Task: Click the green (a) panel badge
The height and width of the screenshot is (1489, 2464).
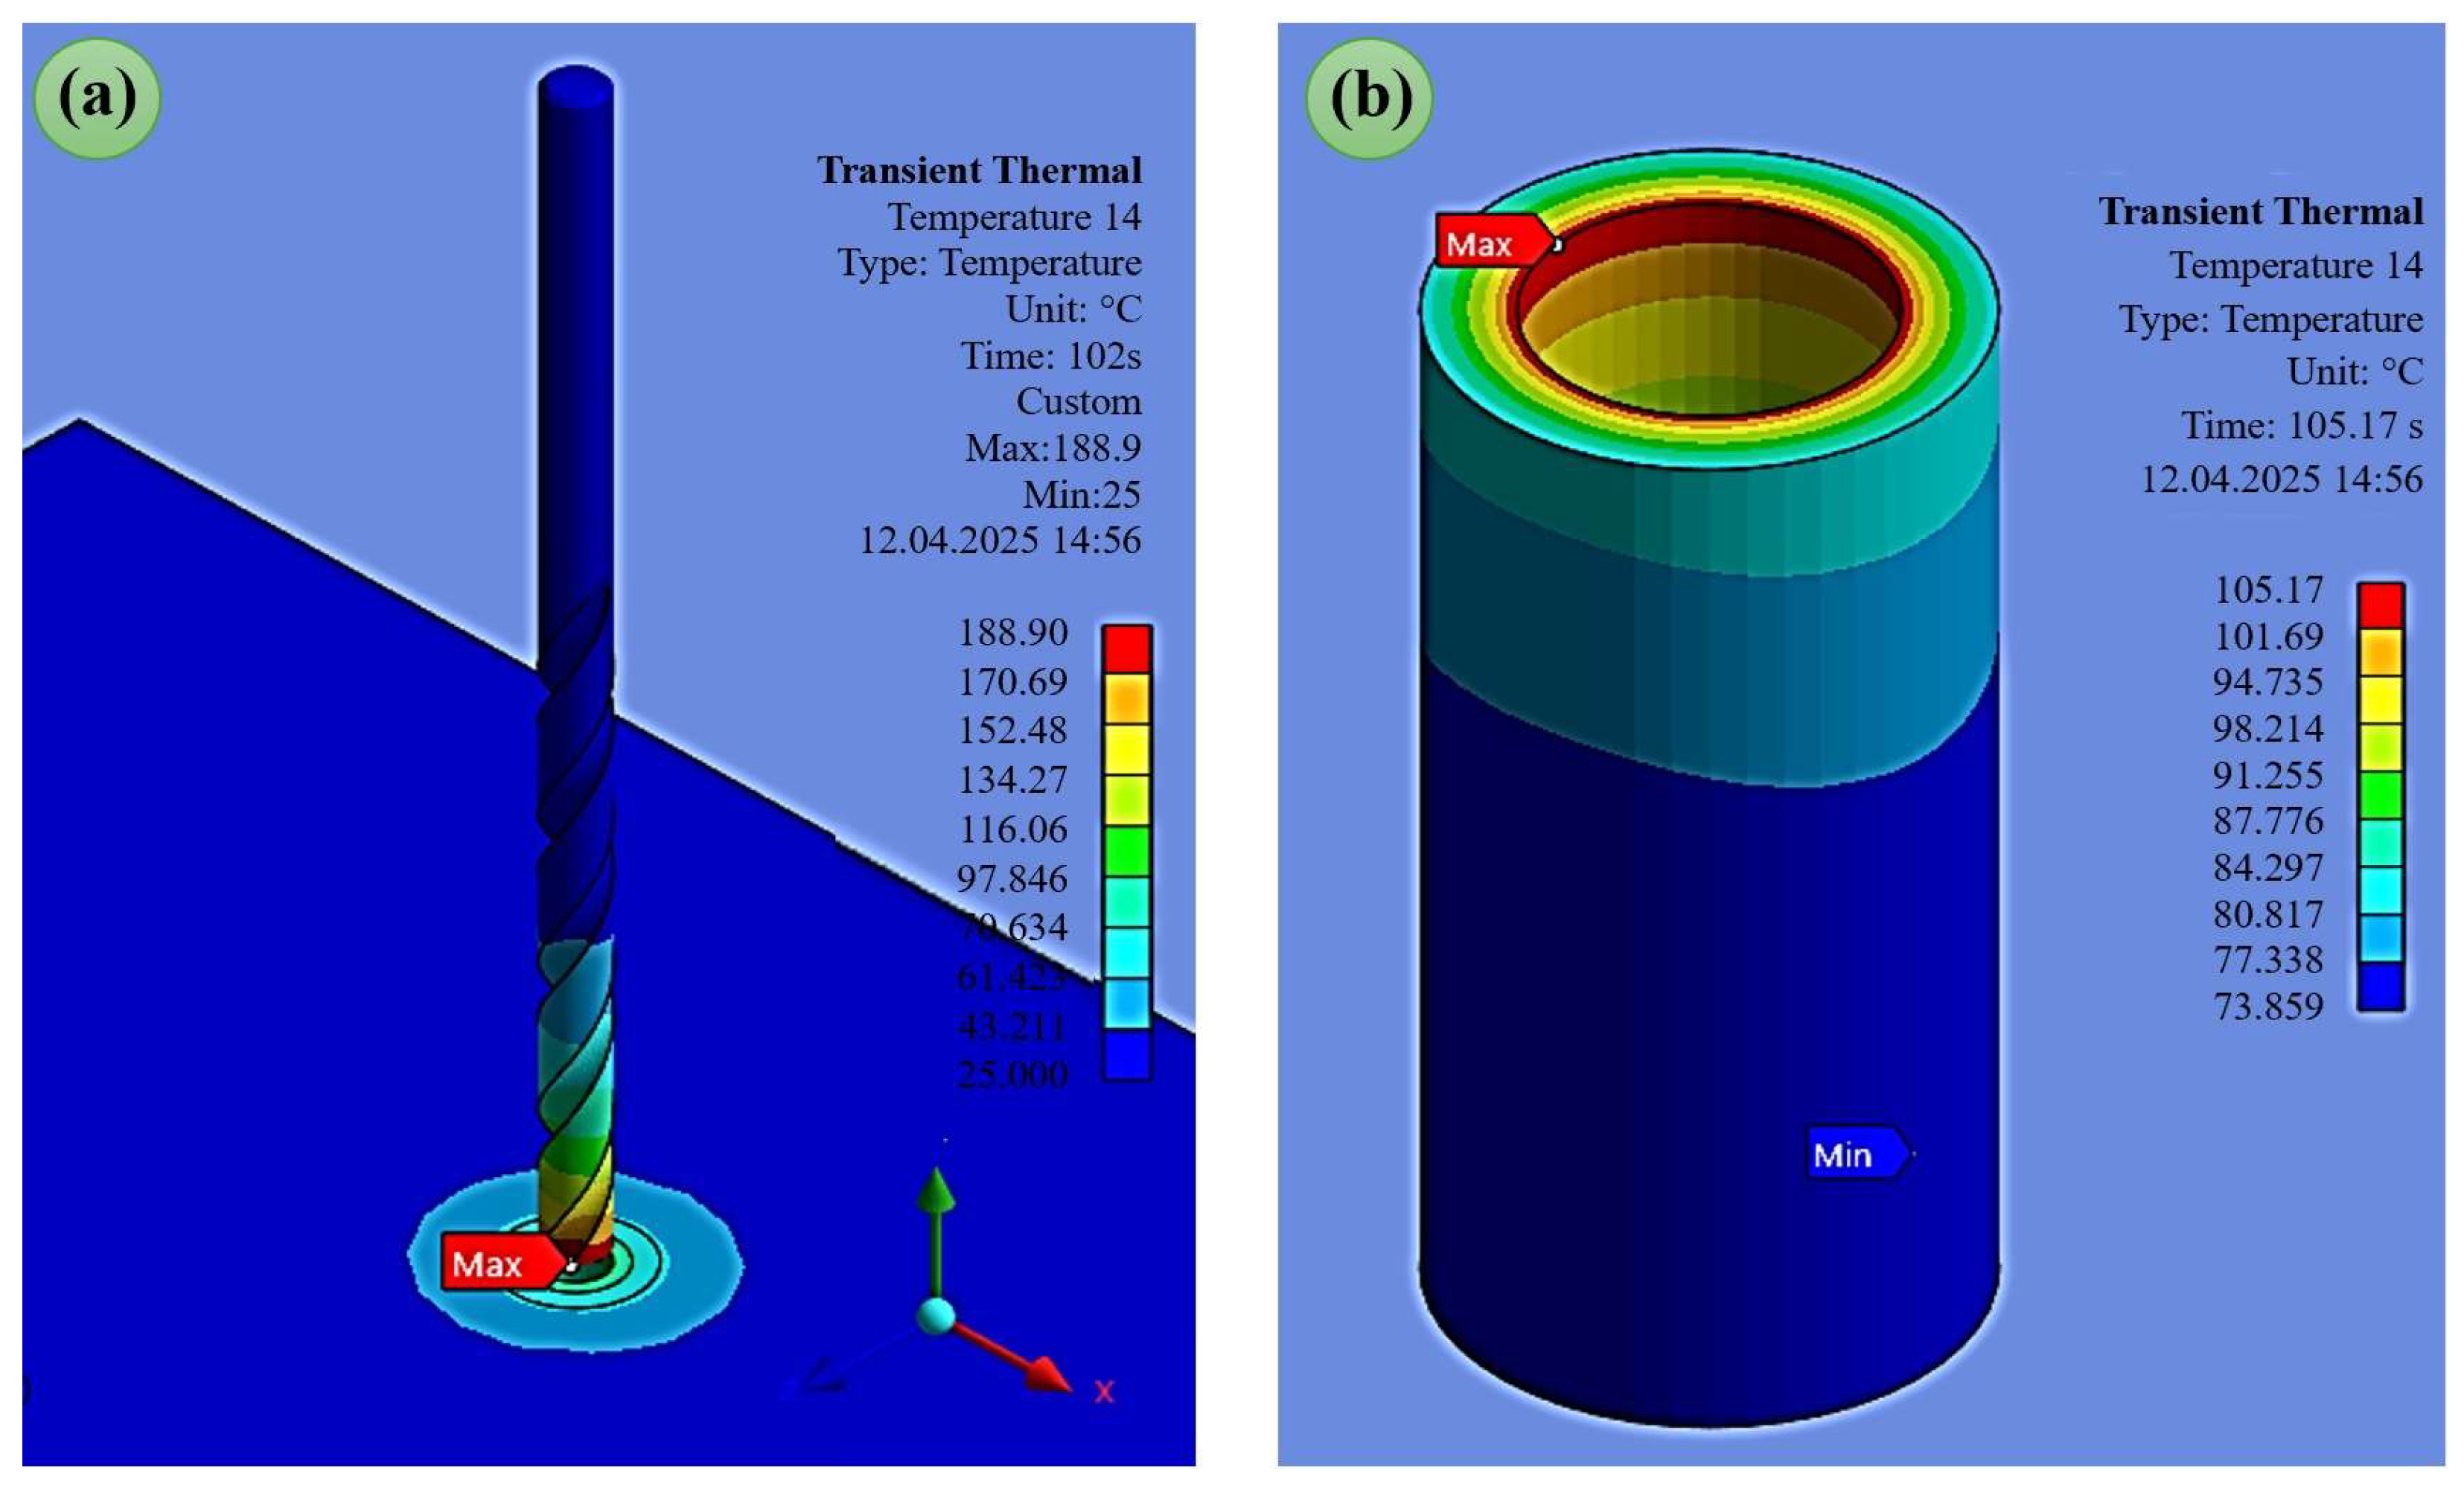Action: 97,98
